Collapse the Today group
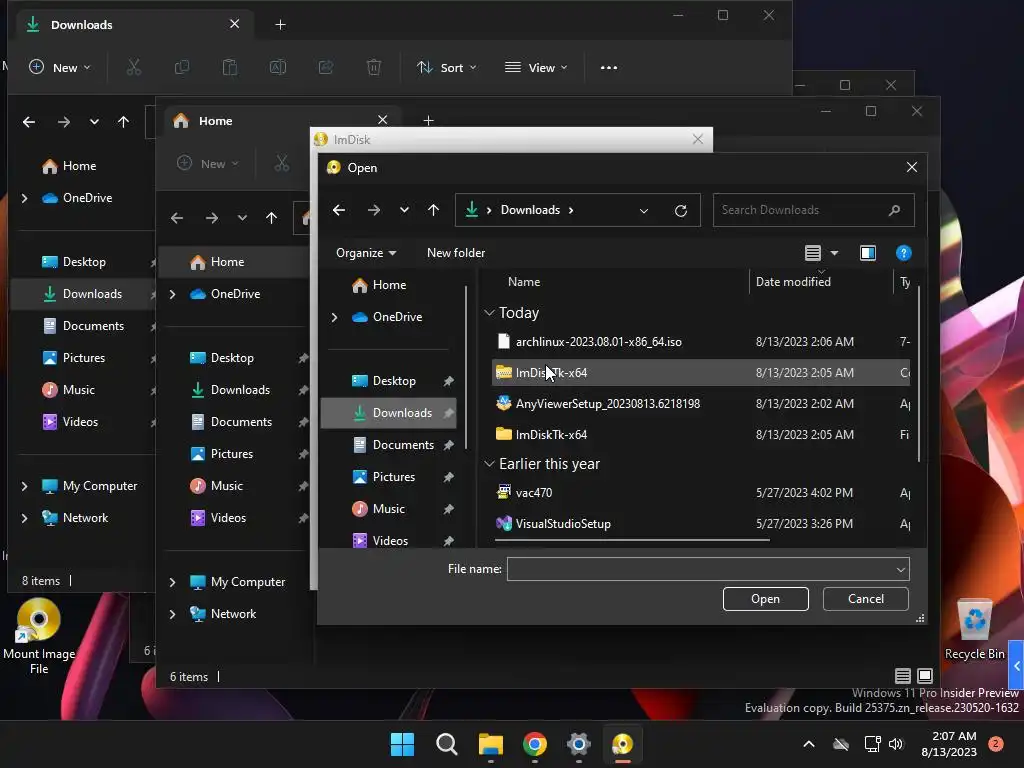This screenshot has height=768, width=1024. pyautogui.click(x=489, y=313)
